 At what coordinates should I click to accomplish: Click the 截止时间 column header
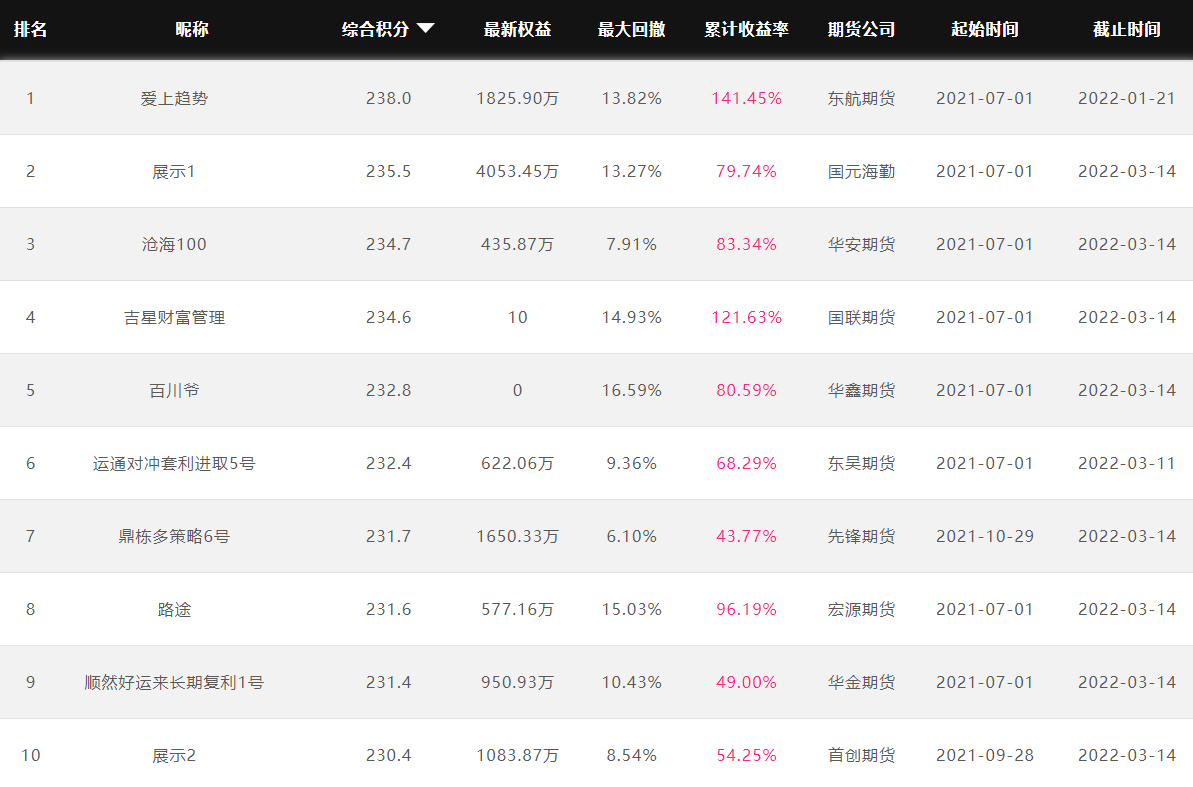point(1127,29)
